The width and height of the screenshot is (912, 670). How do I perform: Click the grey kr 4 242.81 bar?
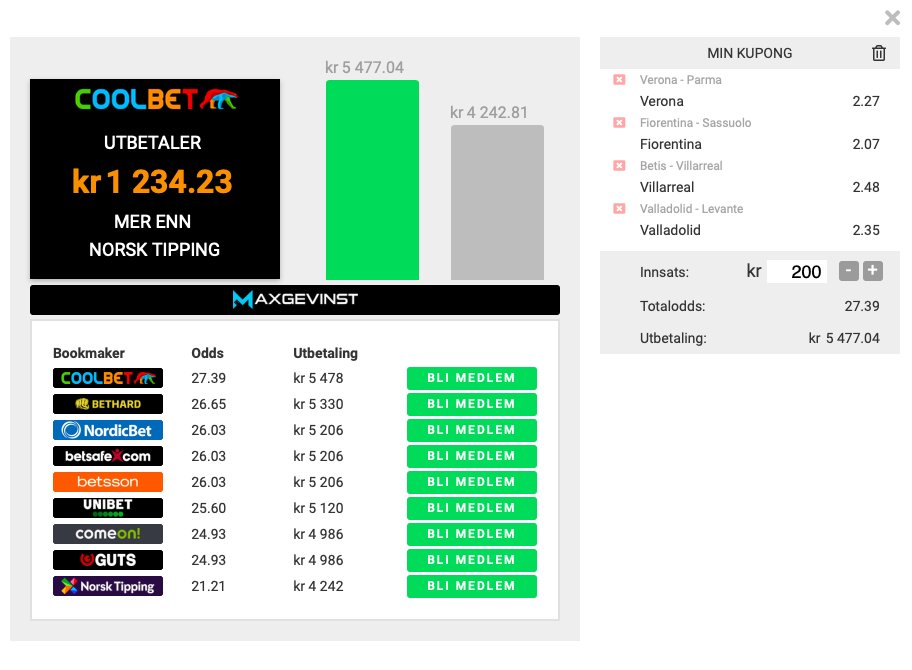pos(497,202)
